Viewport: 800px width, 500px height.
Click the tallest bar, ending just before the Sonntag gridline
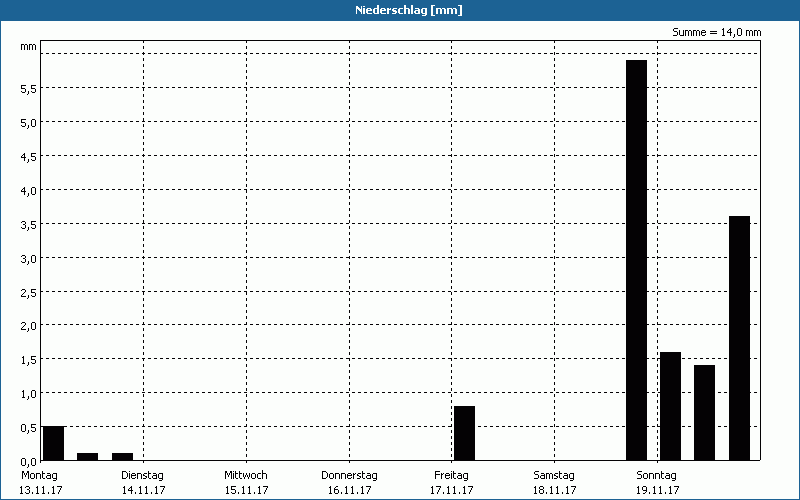click(x=636, y=260)
